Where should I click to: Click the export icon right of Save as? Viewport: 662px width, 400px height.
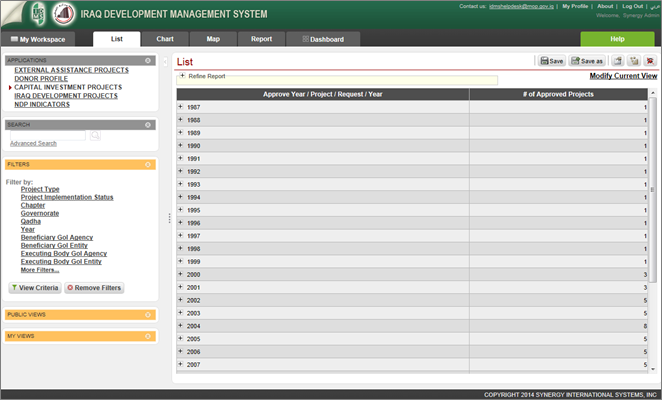click(618, 61)
